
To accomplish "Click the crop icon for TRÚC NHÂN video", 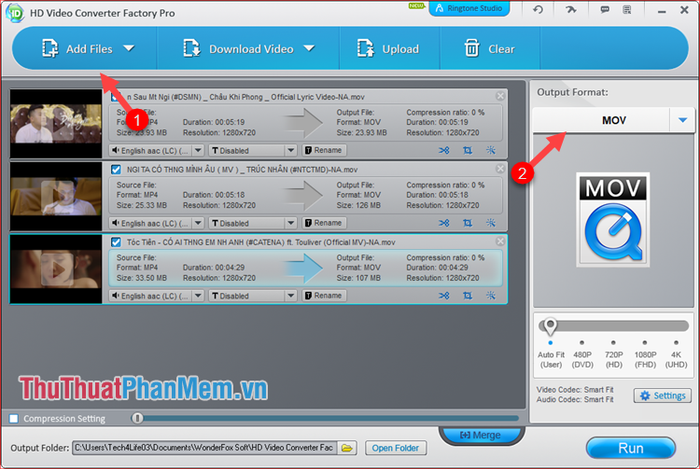I will pyautogui.click(x=467, y=223).
